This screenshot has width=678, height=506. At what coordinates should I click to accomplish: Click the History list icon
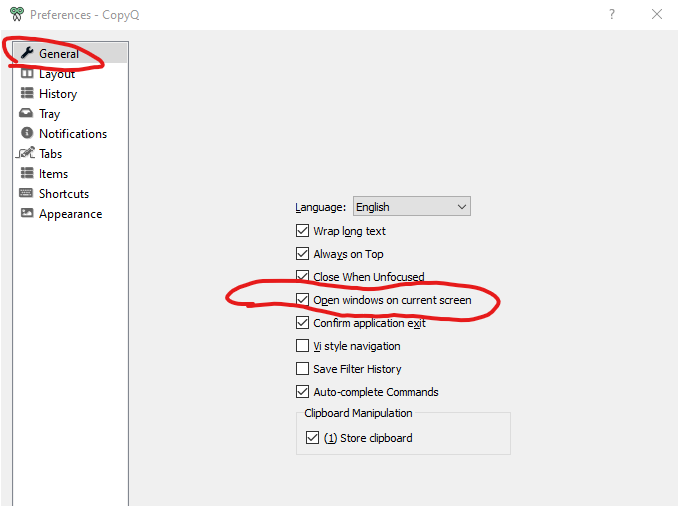click(27, 93)
